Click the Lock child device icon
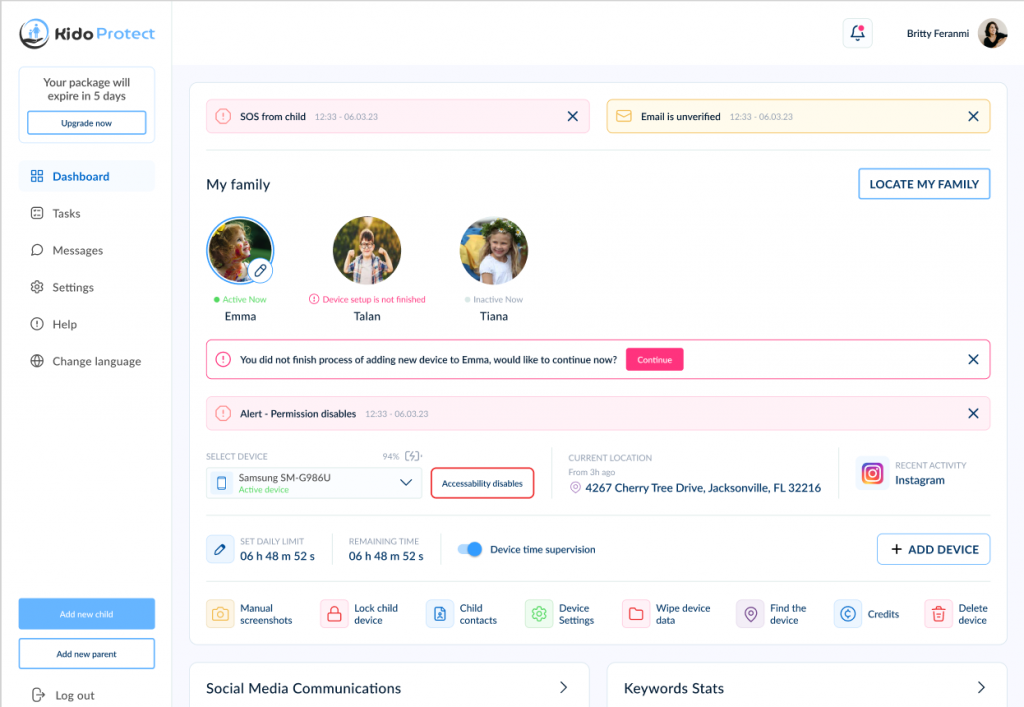The width and height of the screenshot is (1024, 707). [334, 614]
